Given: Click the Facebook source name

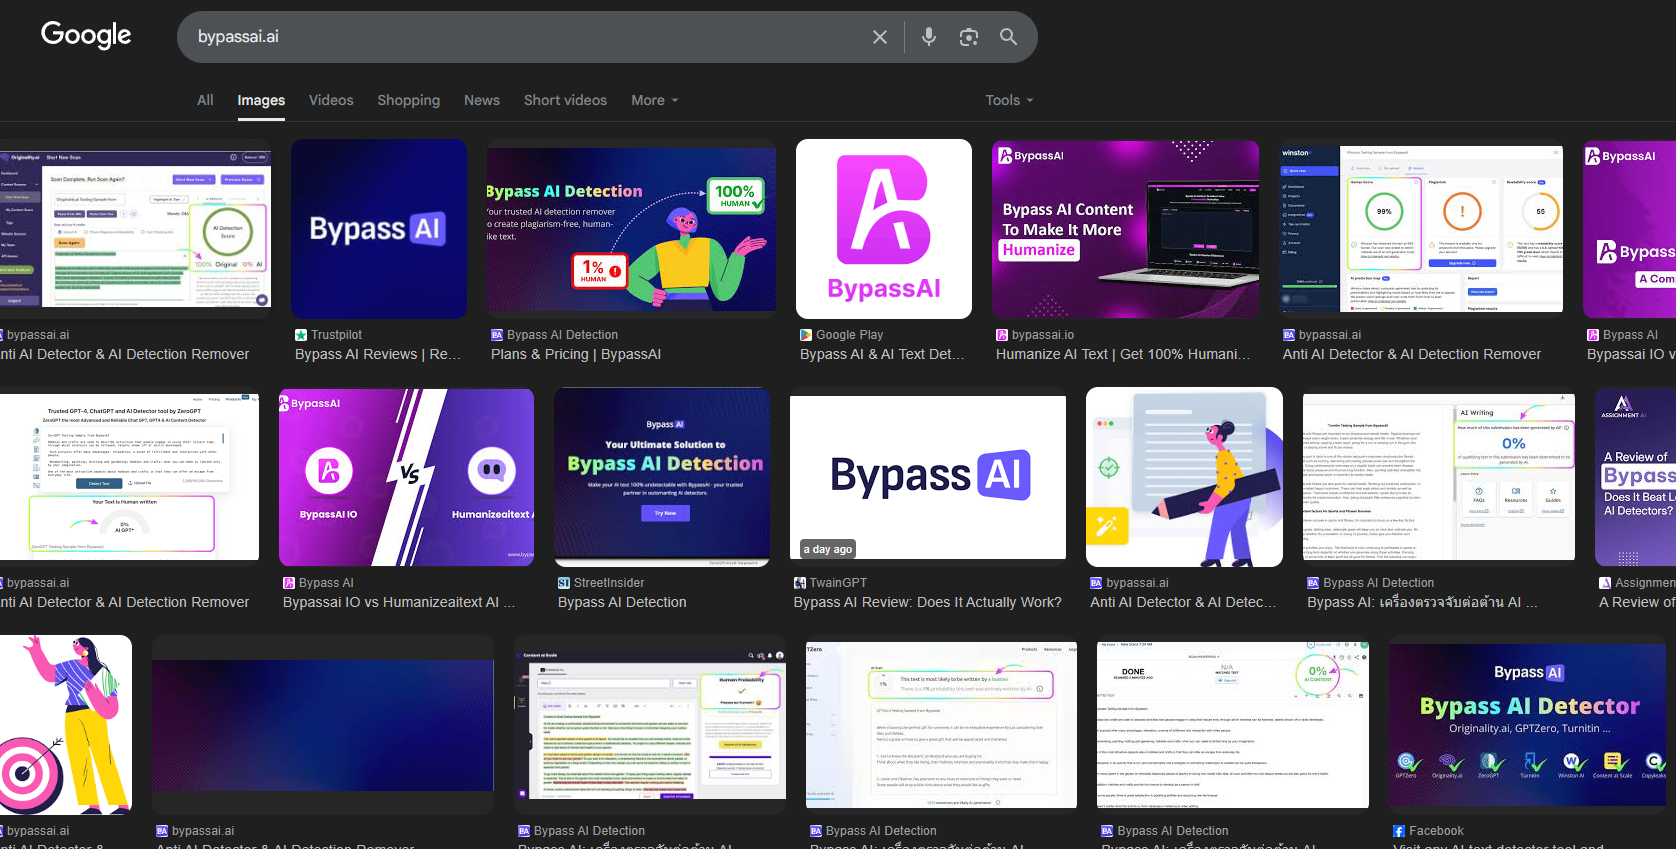Looking at the screenshot, I should coord(1436,831).
